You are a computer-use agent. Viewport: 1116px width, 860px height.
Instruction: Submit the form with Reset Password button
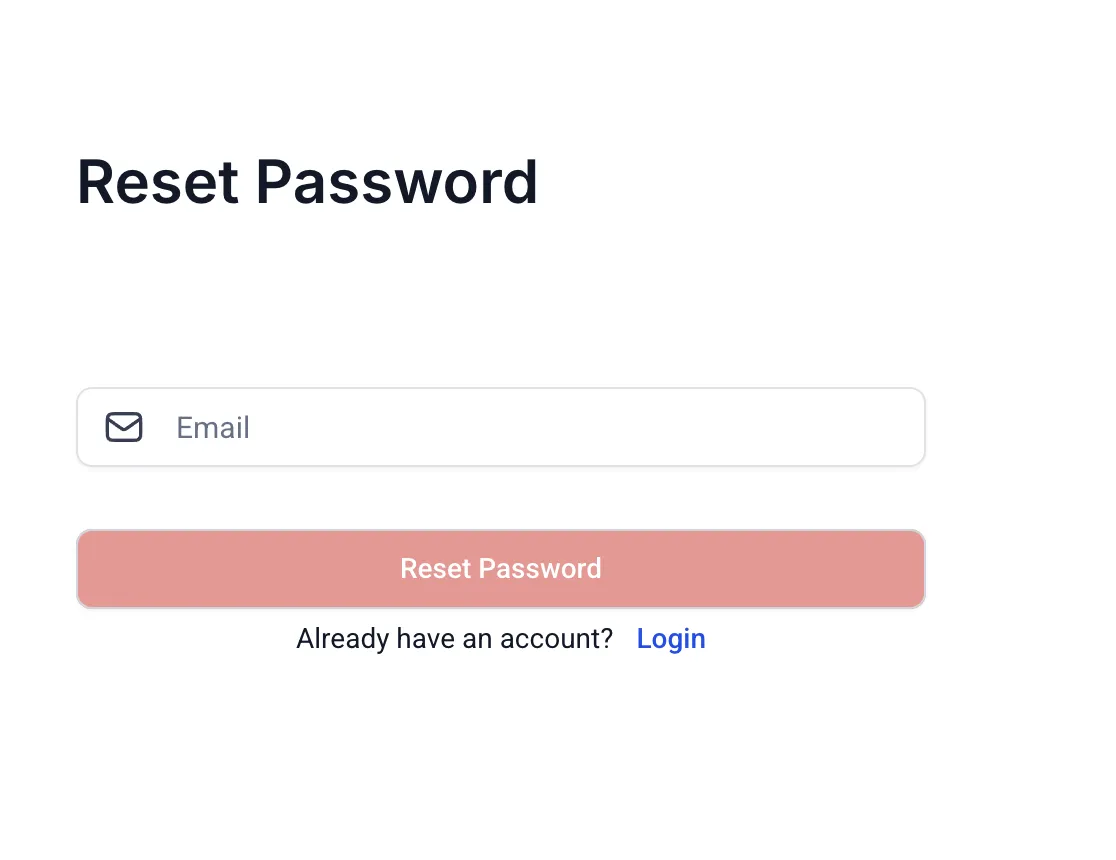tap(500, 569)
